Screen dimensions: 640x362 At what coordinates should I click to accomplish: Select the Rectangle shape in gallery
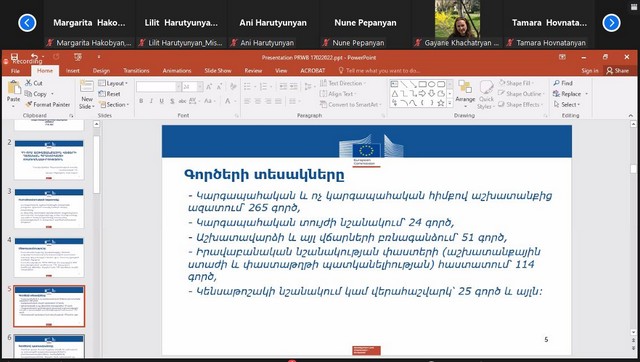423,84
